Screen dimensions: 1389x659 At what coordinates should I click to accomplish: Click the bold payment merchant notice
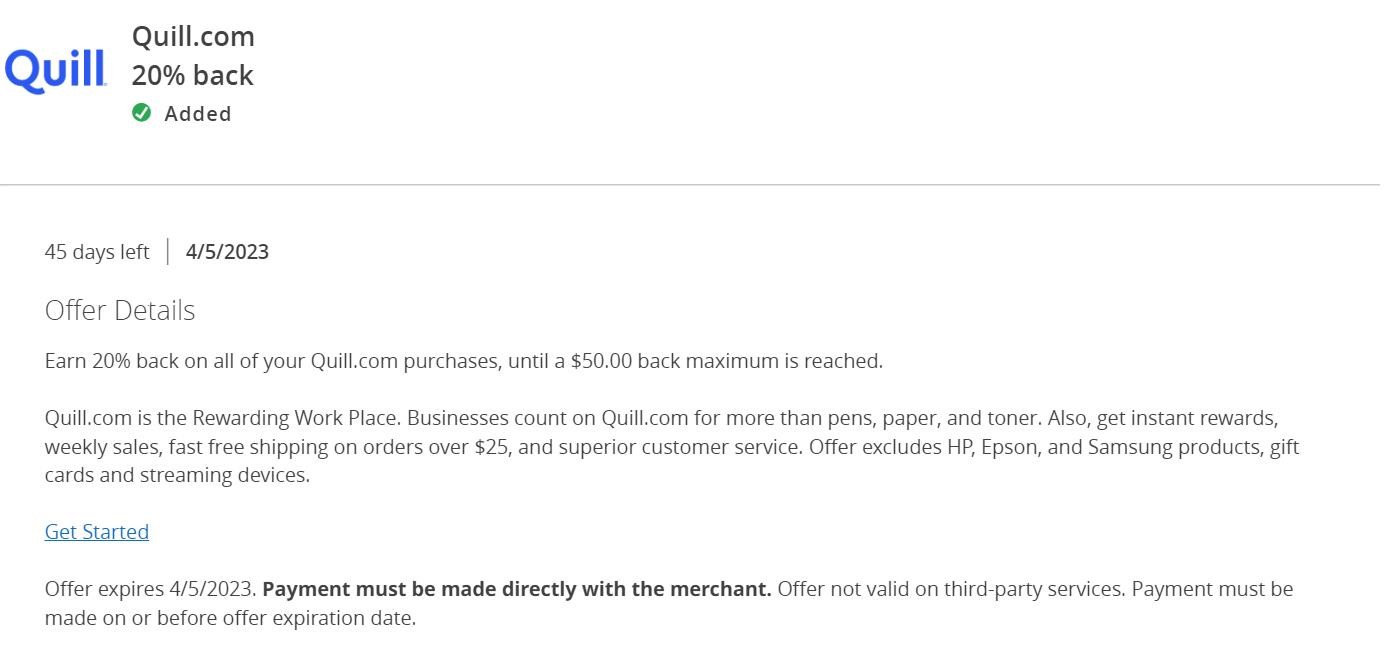click(517, 589)
